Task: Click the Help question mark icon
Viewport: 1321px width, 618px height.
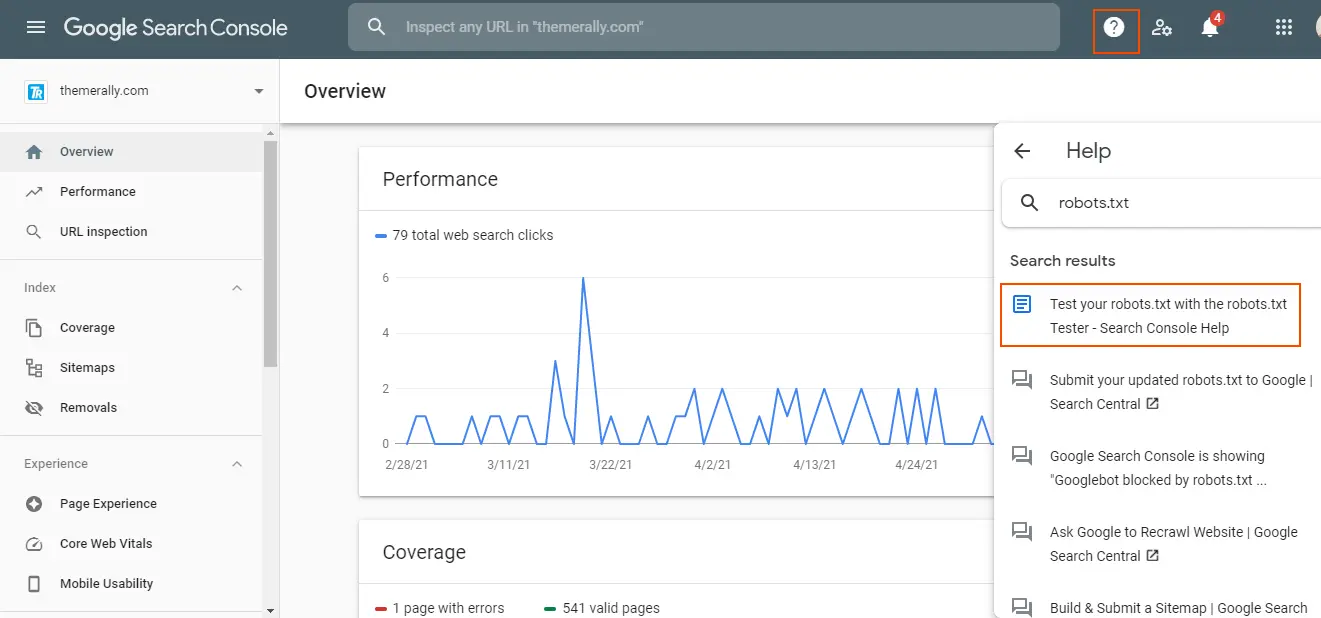Action: [x=1114, y=27]
